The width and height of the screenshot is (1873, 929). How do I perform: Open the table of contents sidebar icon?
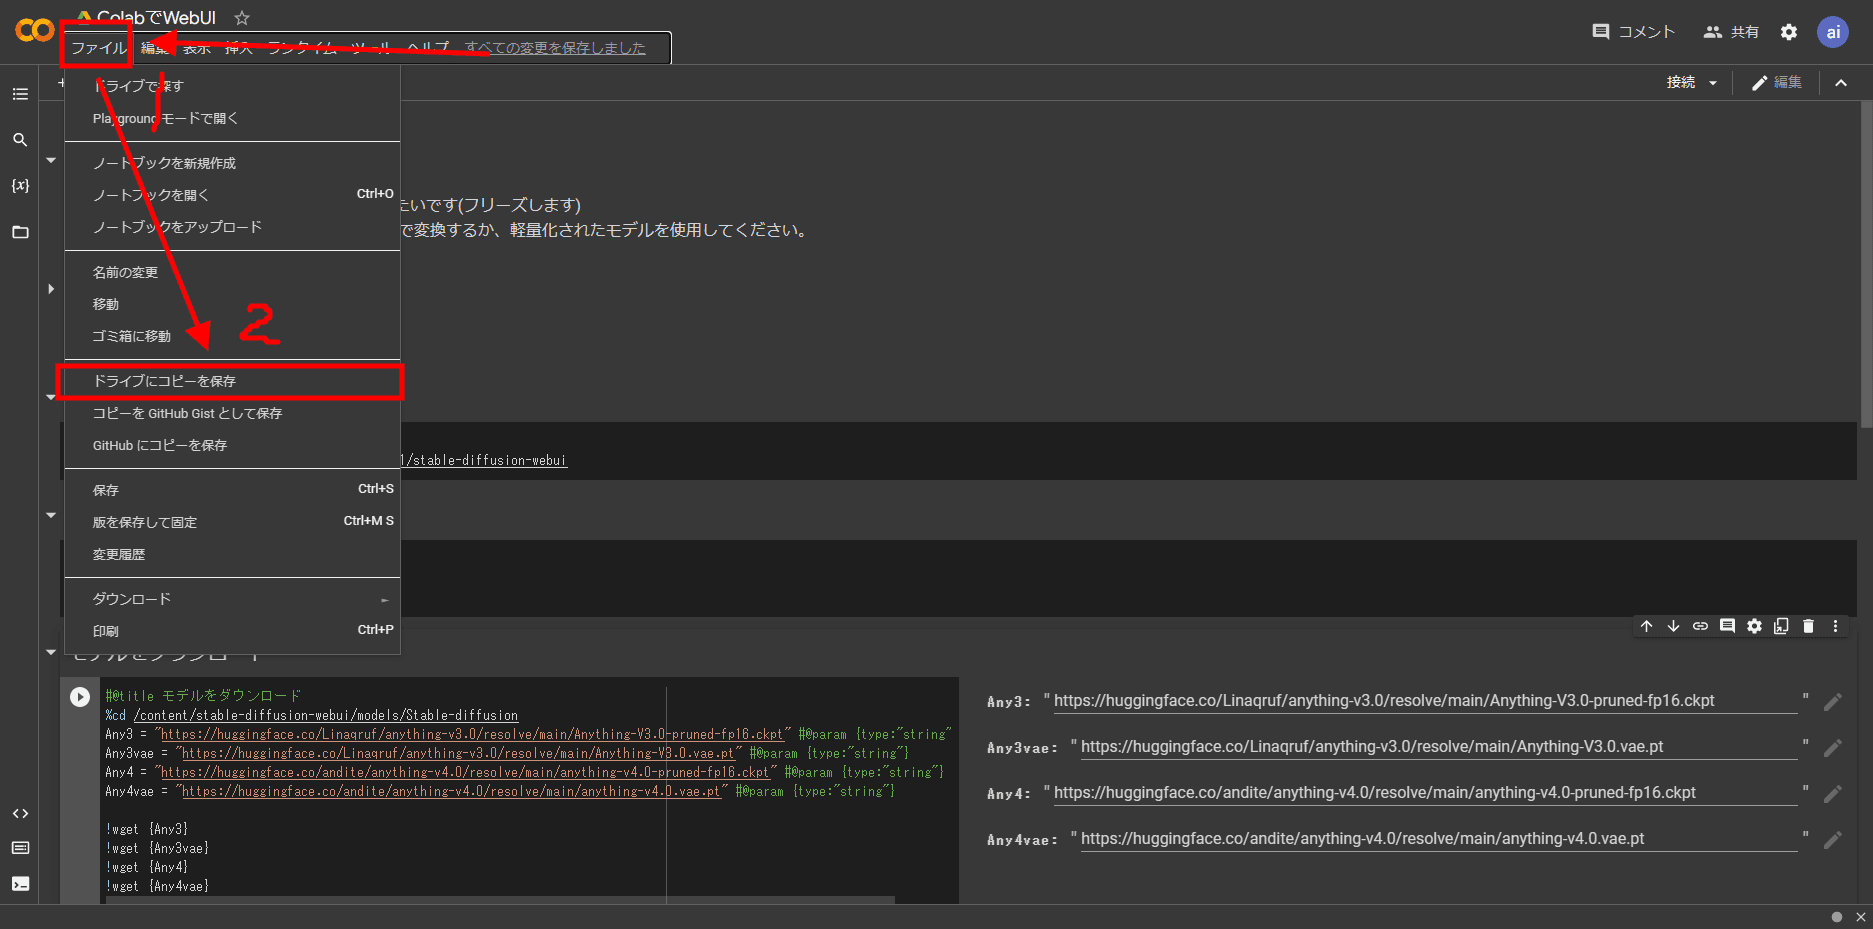point(20,94)
